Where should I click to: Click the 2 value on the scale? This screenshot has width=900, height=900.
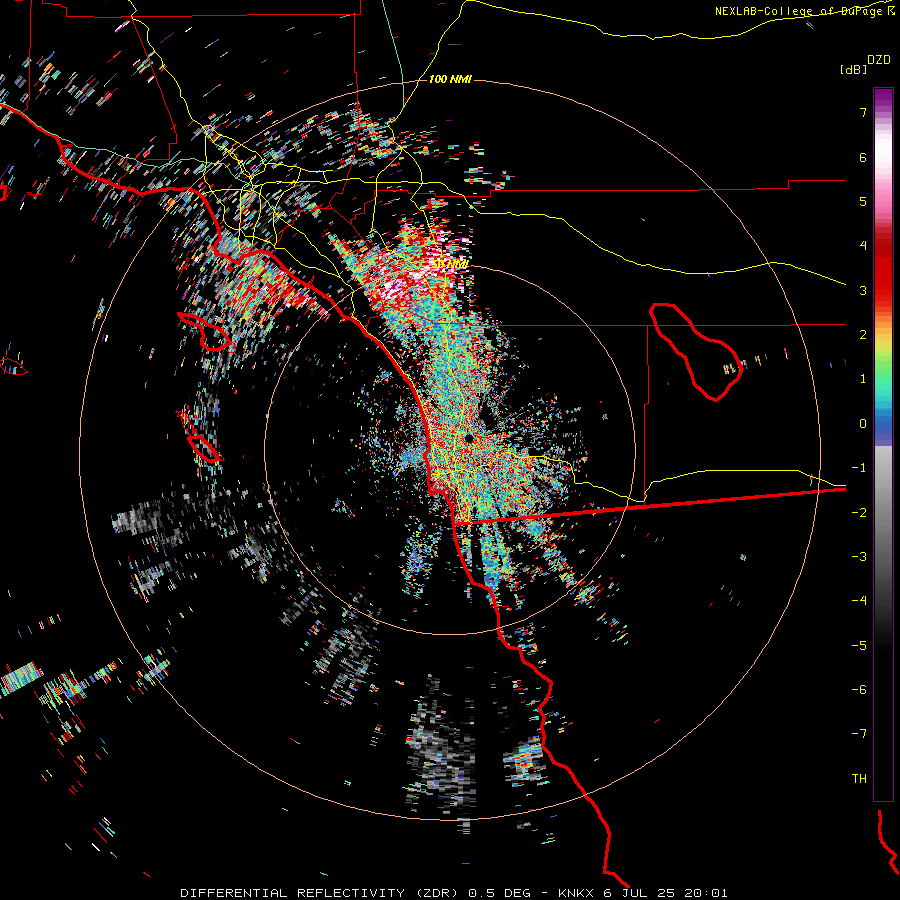tap(863, 335)
